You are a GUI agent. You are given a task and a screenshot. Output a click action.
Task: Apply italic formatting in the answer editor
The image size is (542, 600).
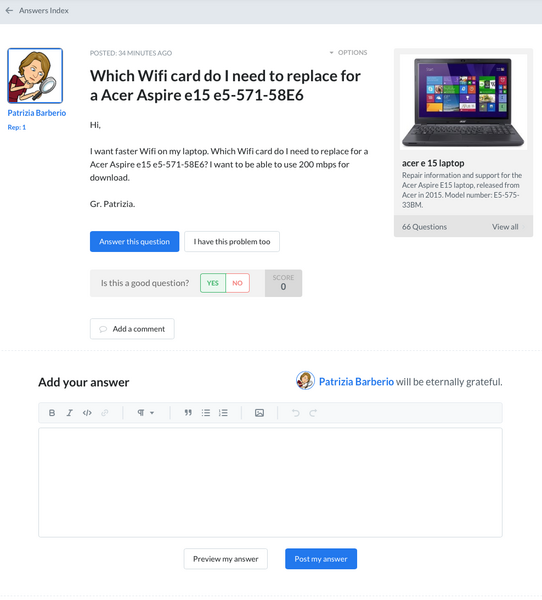pyautogui.click(x=69, y=412)
